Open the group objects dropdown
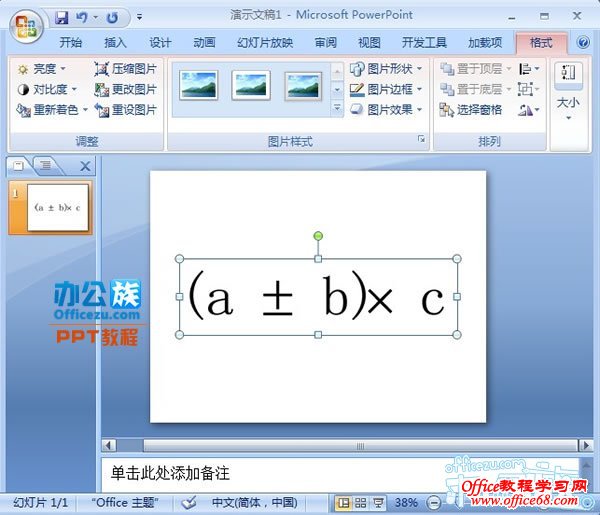The image size is (600, 515). coord(529,90)
